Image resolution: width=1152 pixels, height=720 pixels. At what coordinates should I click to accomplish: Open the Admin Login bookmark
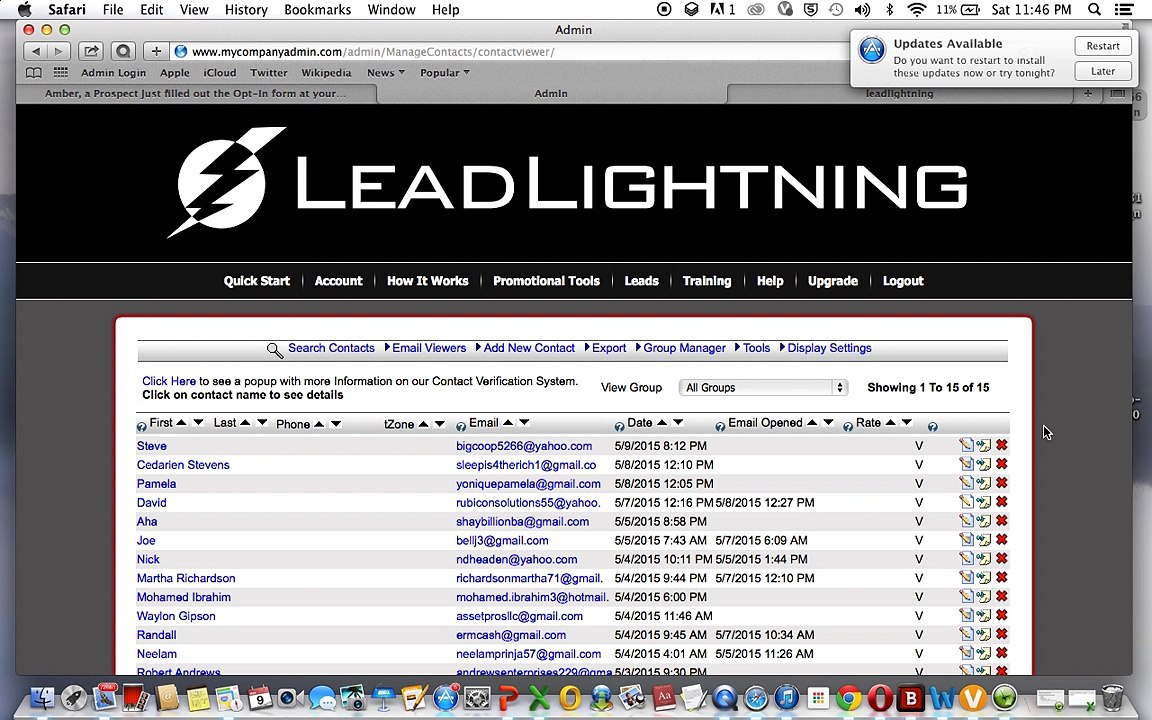click(x=113, y=73)
